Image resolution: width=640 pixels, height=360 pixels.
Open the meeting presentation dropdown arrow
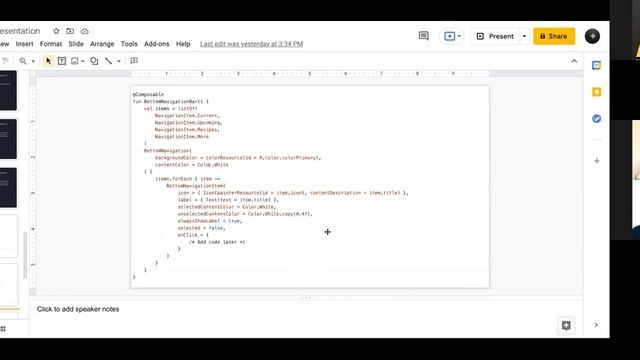459,36
